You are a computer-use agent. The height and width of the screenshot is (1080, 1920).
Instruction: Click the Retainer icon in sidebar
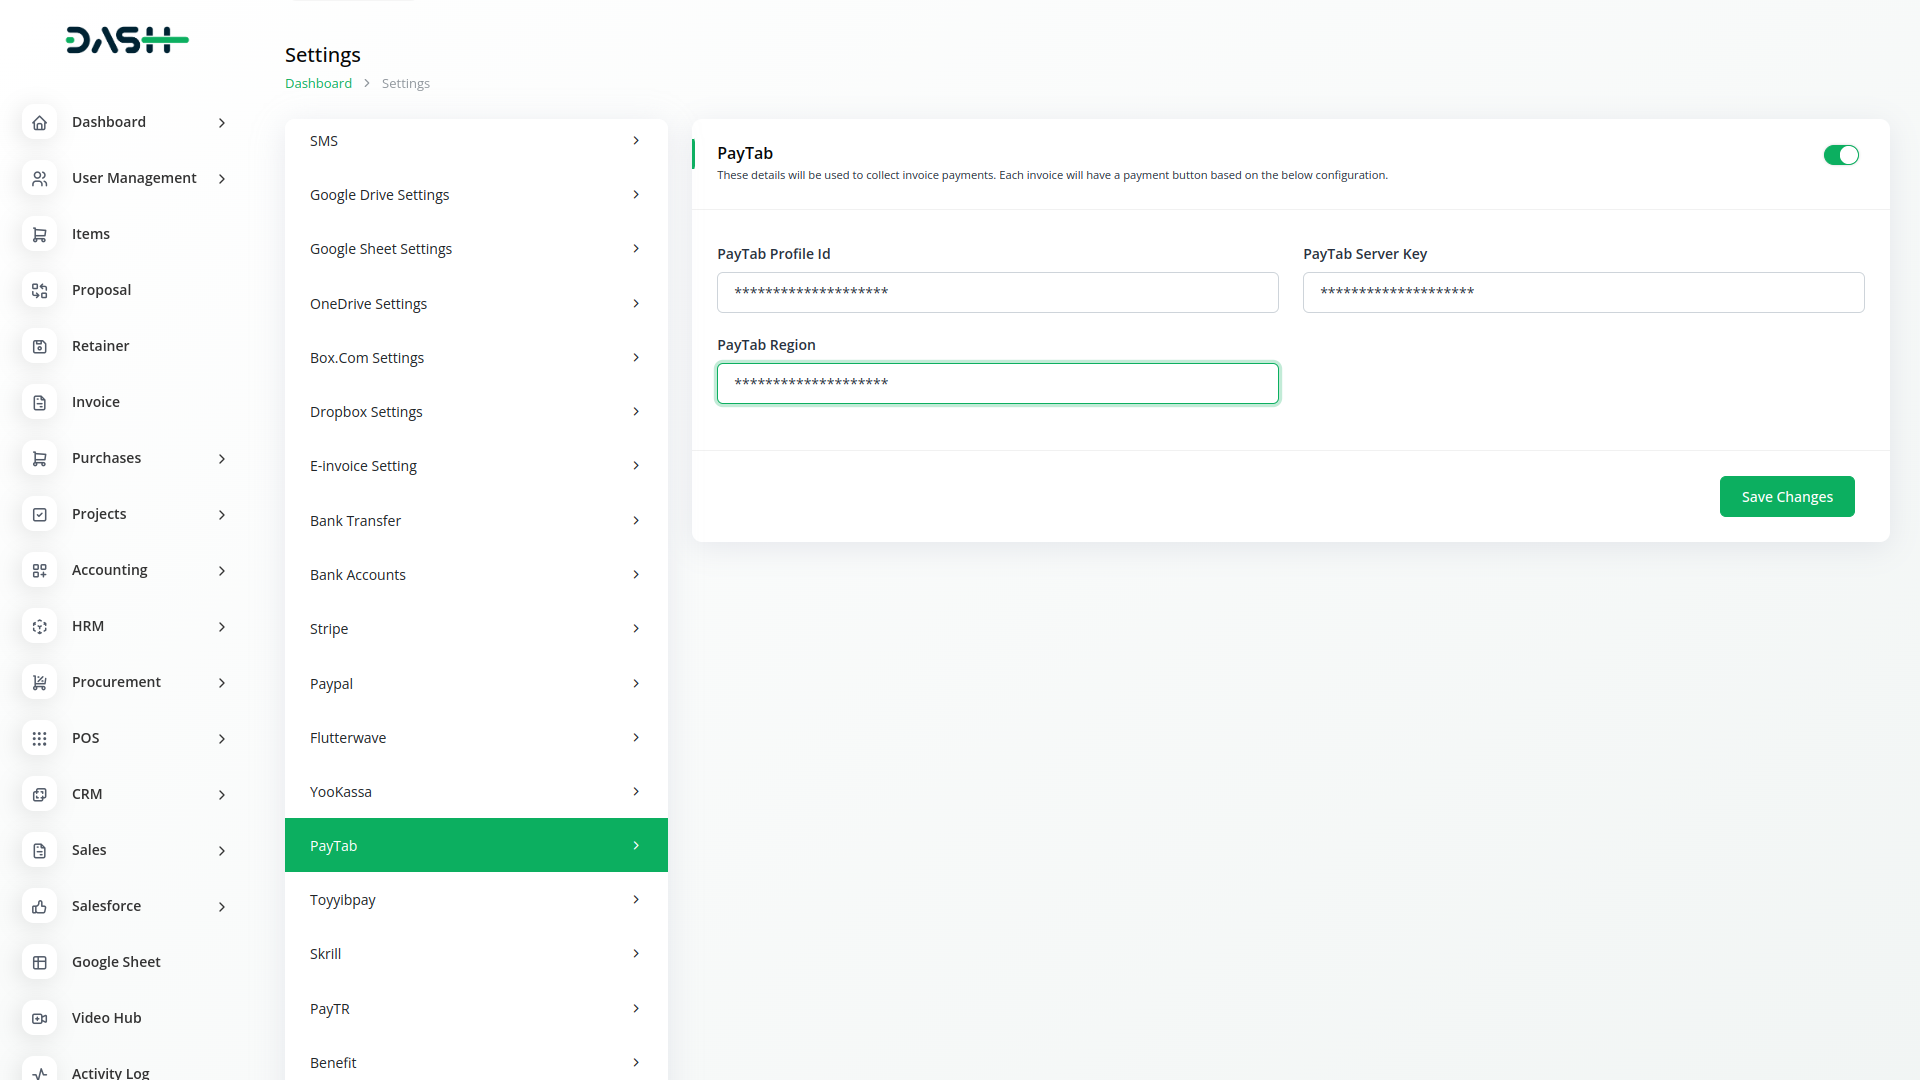pos(39,346)
